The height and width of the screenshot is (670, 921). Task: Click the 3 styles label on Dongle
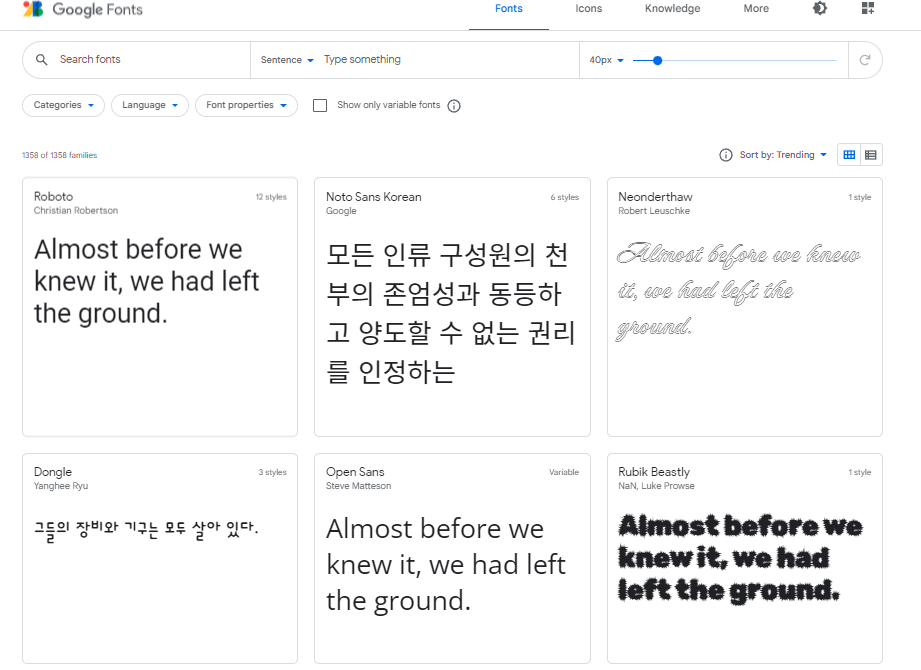(273, 472)
